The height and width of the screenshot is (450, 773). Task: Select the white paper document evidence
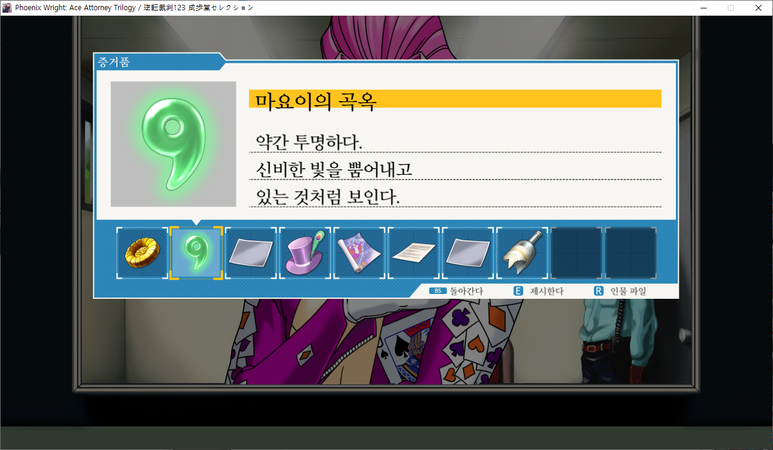(413, 253)
